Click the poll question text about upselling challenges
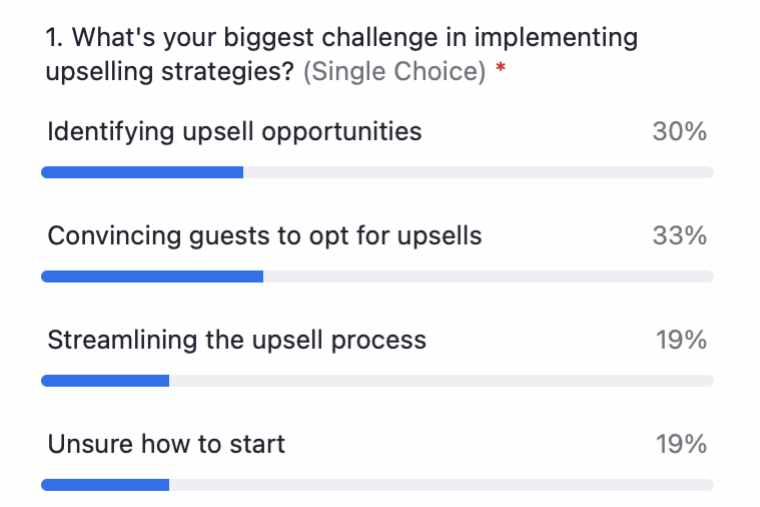The height and width of the screenshot is (507, 760). (x=342, y=54)
